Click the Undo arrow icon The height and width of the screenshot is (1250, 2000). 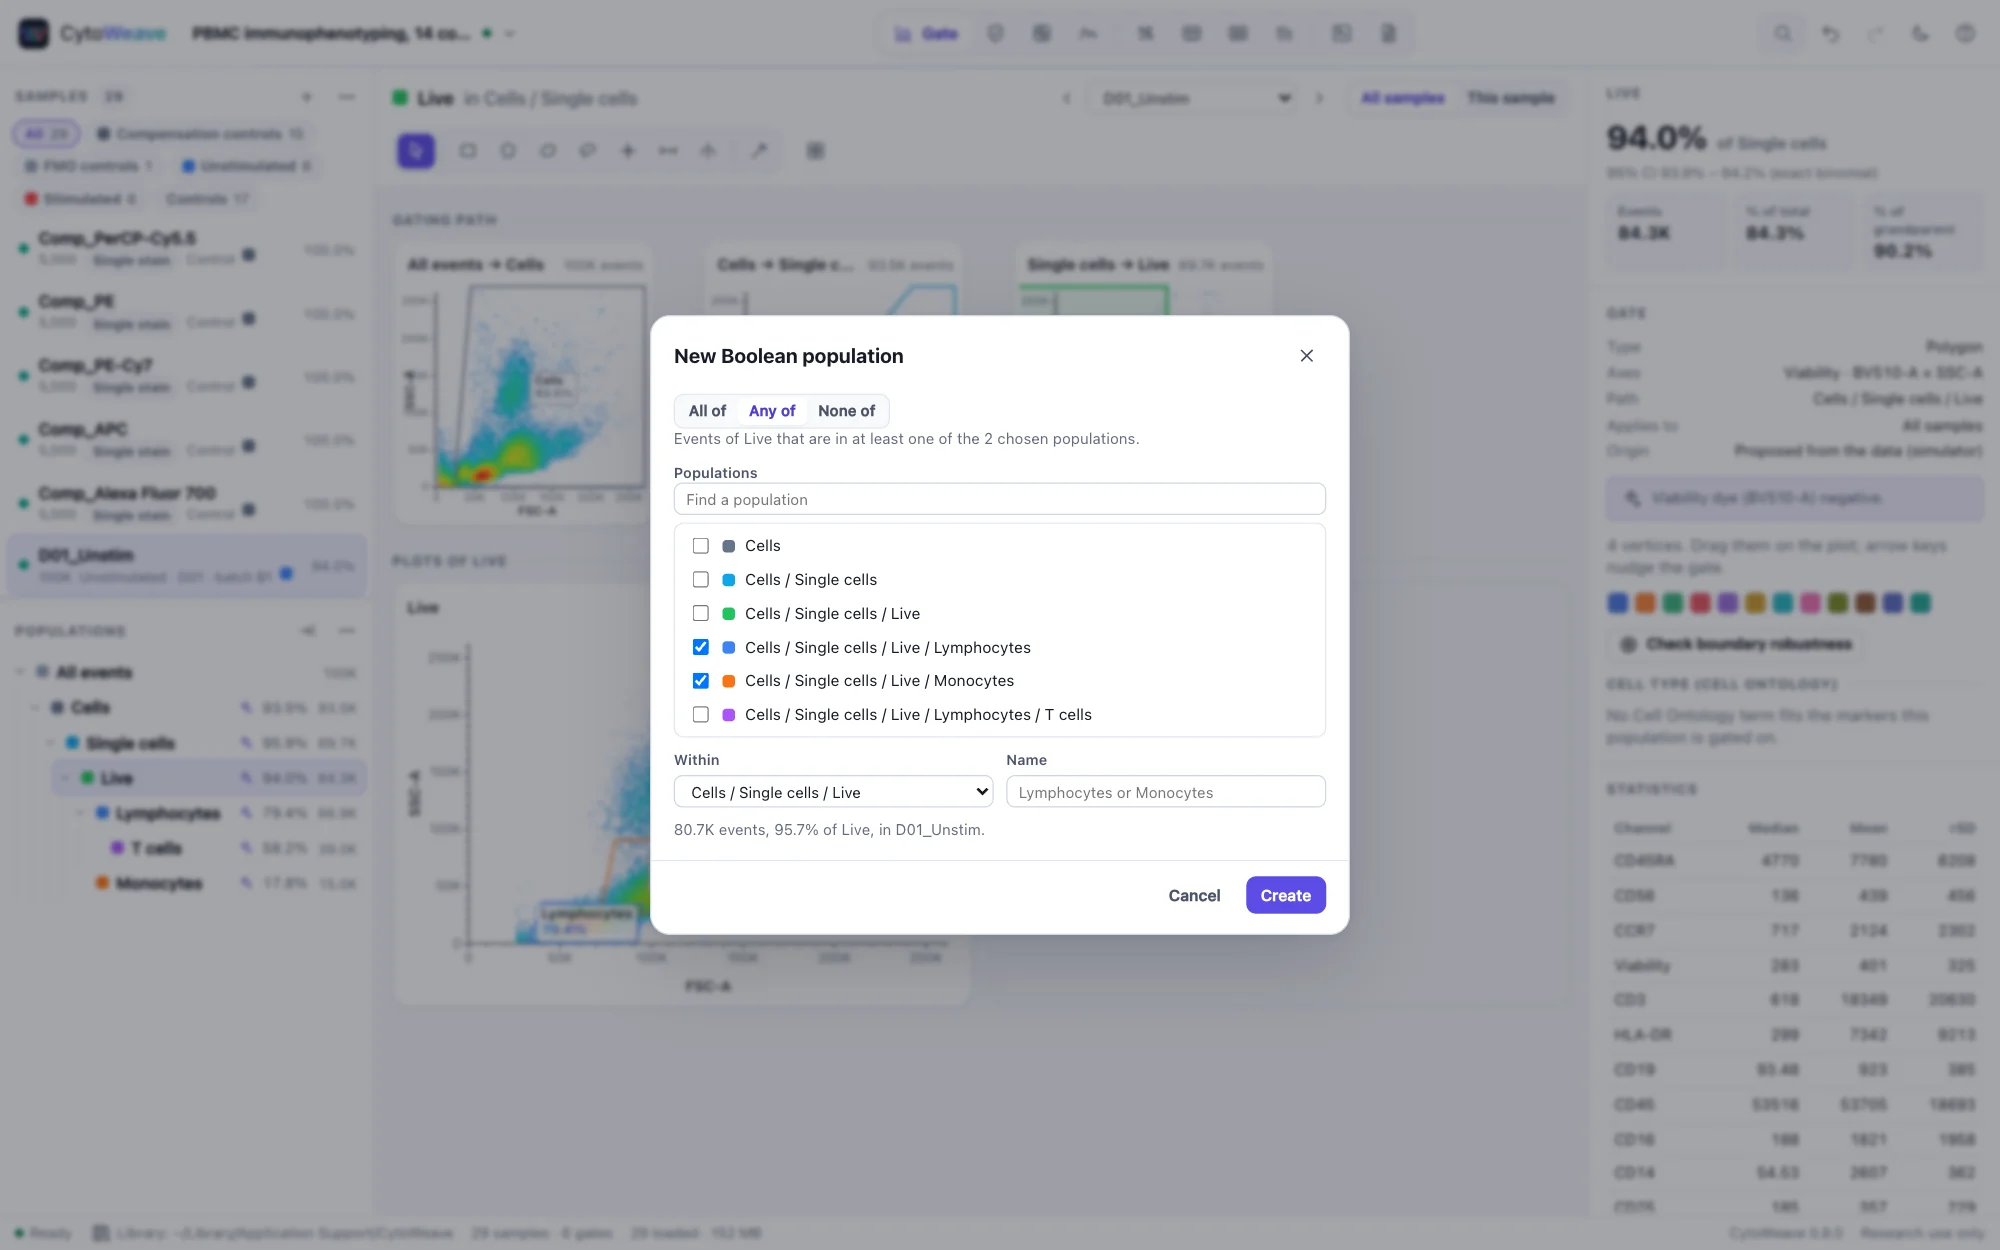click(1830, 34)
